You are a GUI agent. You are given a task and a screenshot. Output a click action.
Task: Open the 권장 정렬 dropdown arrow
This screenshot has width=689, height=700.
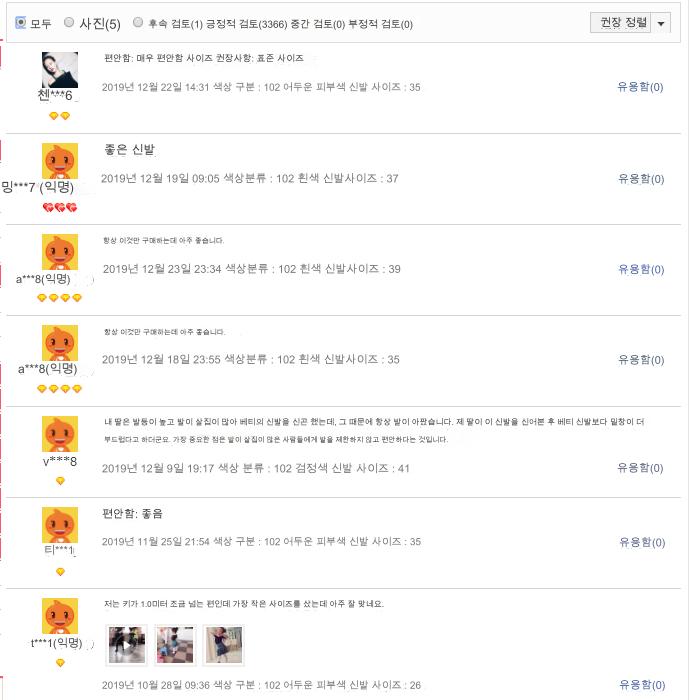coord(661,23)
